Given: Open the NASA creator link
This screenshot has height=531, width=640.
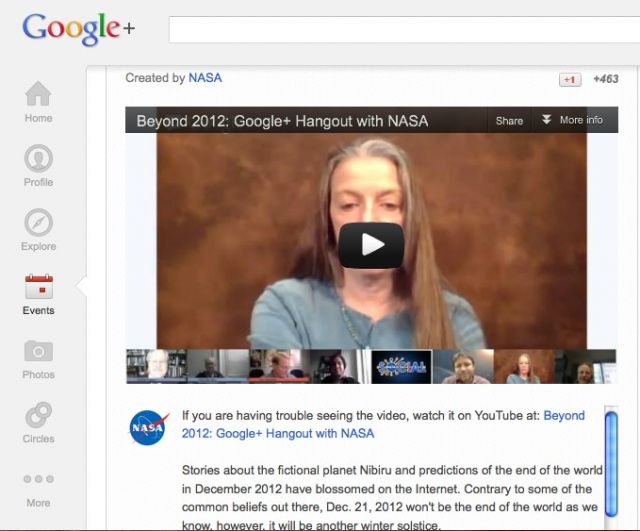Looking at the screenshot, I should pos(205,78).
